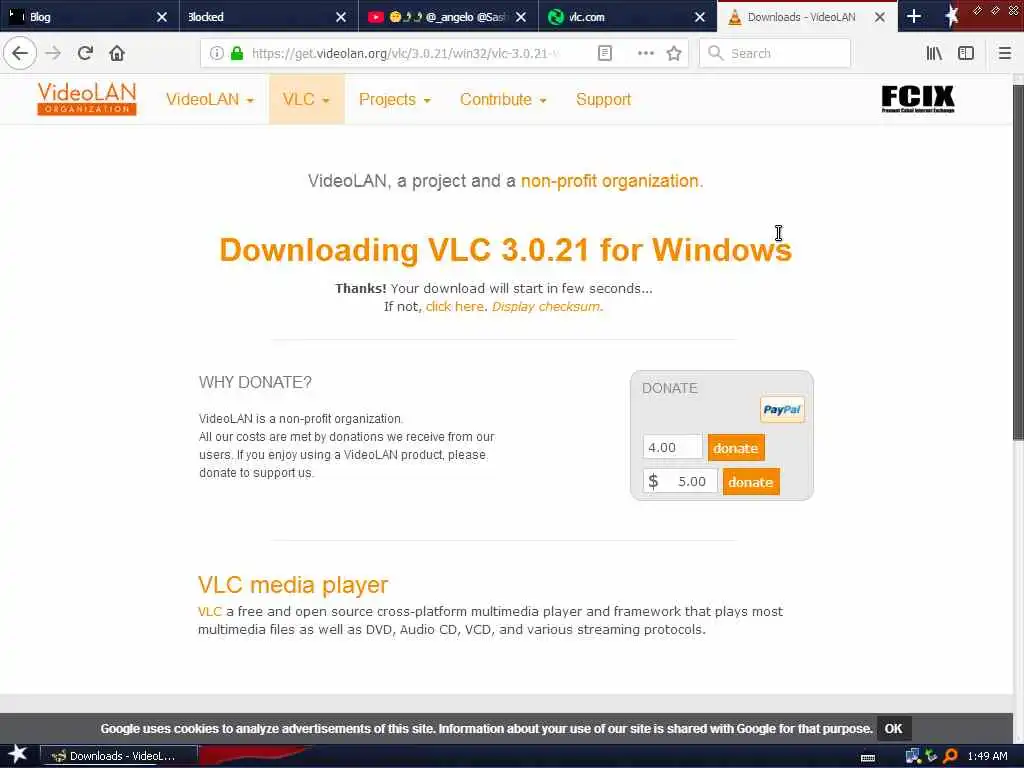Toggle reader view in the address bar
Screen dimensions: 1024x768
pos(605,53)
